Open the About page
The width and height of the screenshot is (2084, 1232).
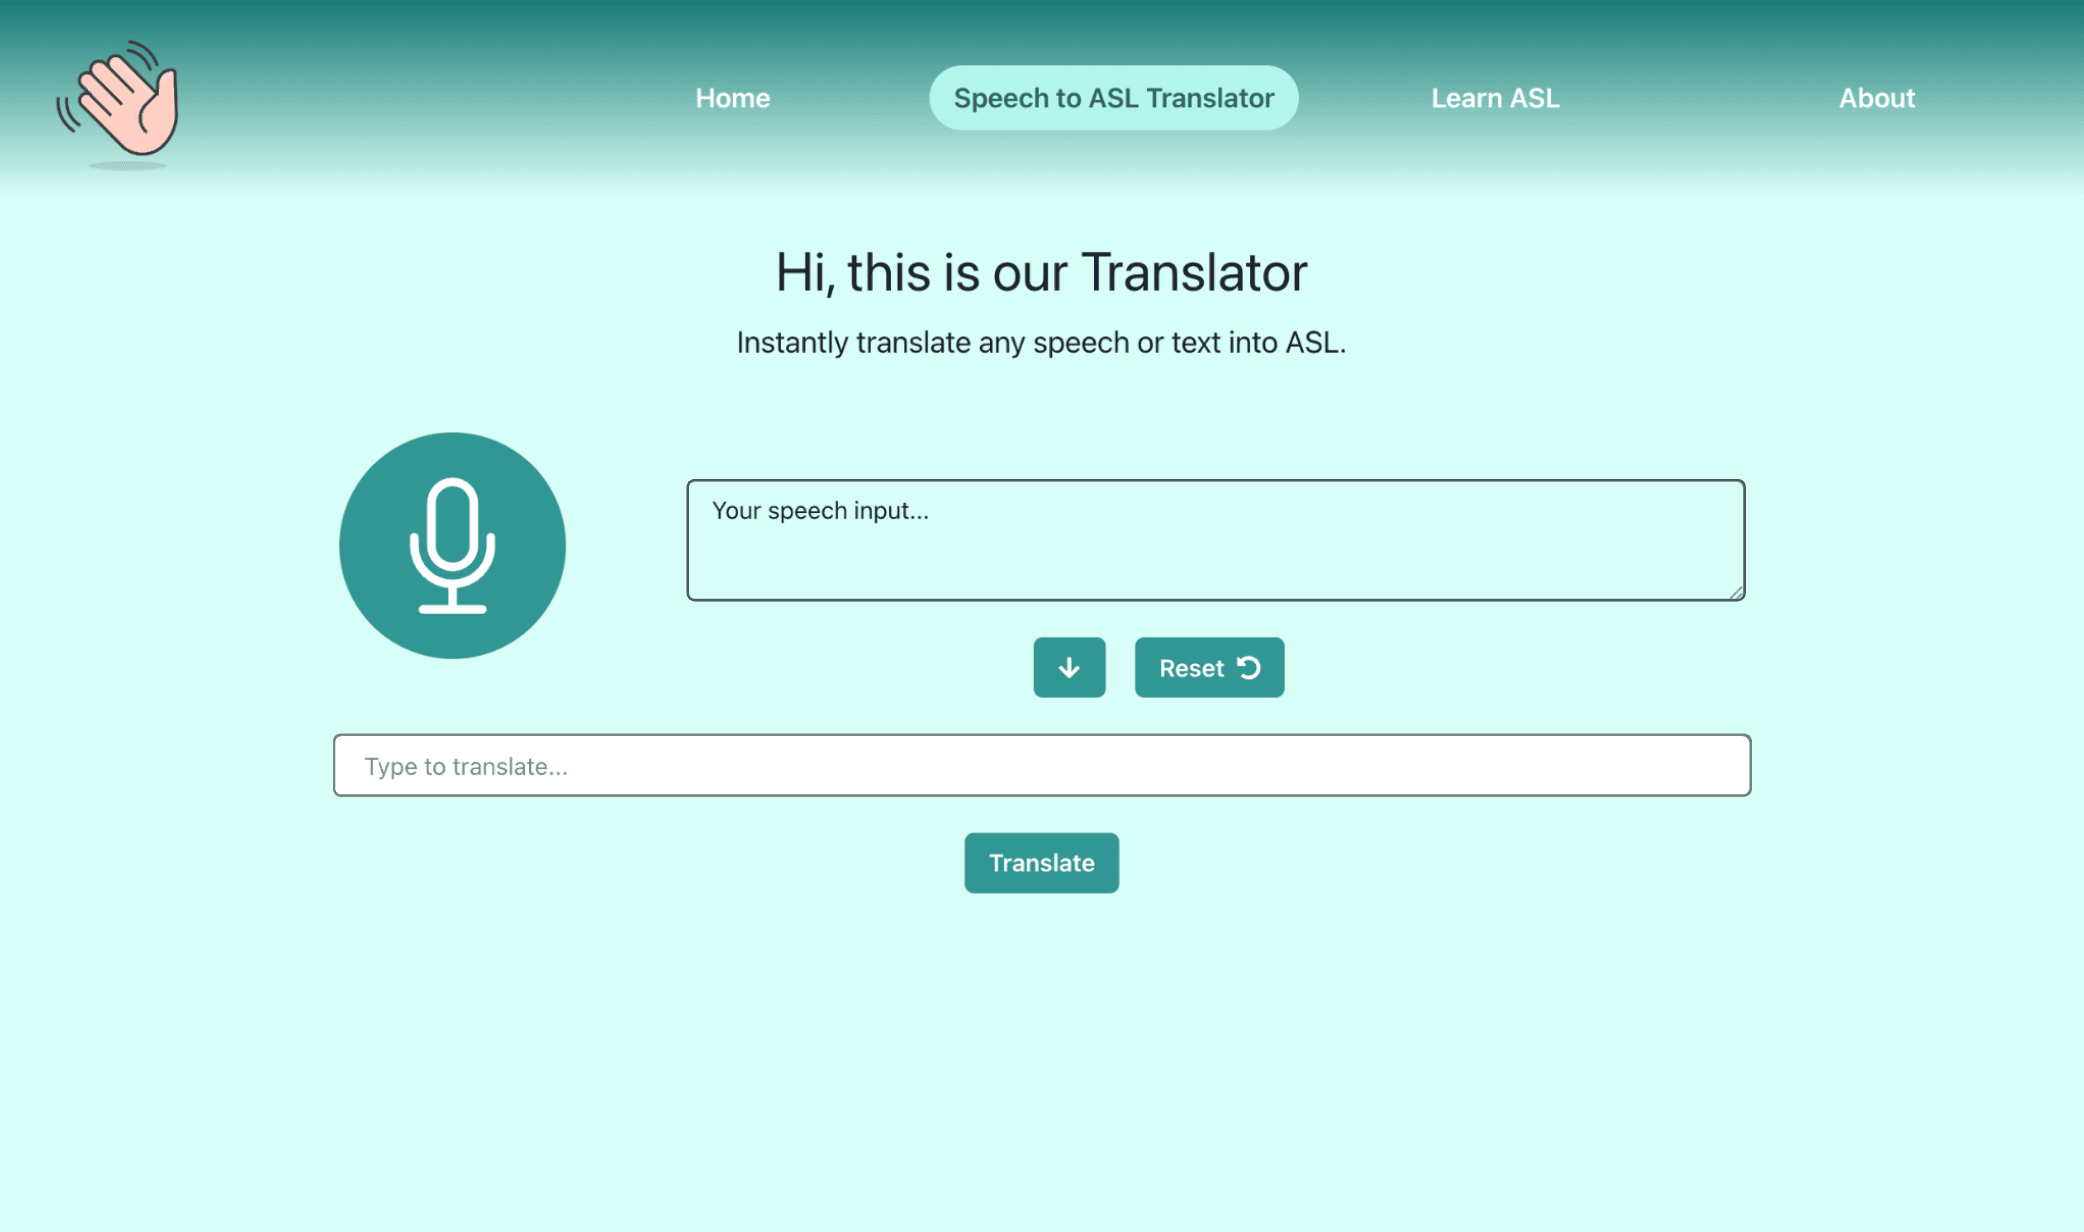[1876, 98]
